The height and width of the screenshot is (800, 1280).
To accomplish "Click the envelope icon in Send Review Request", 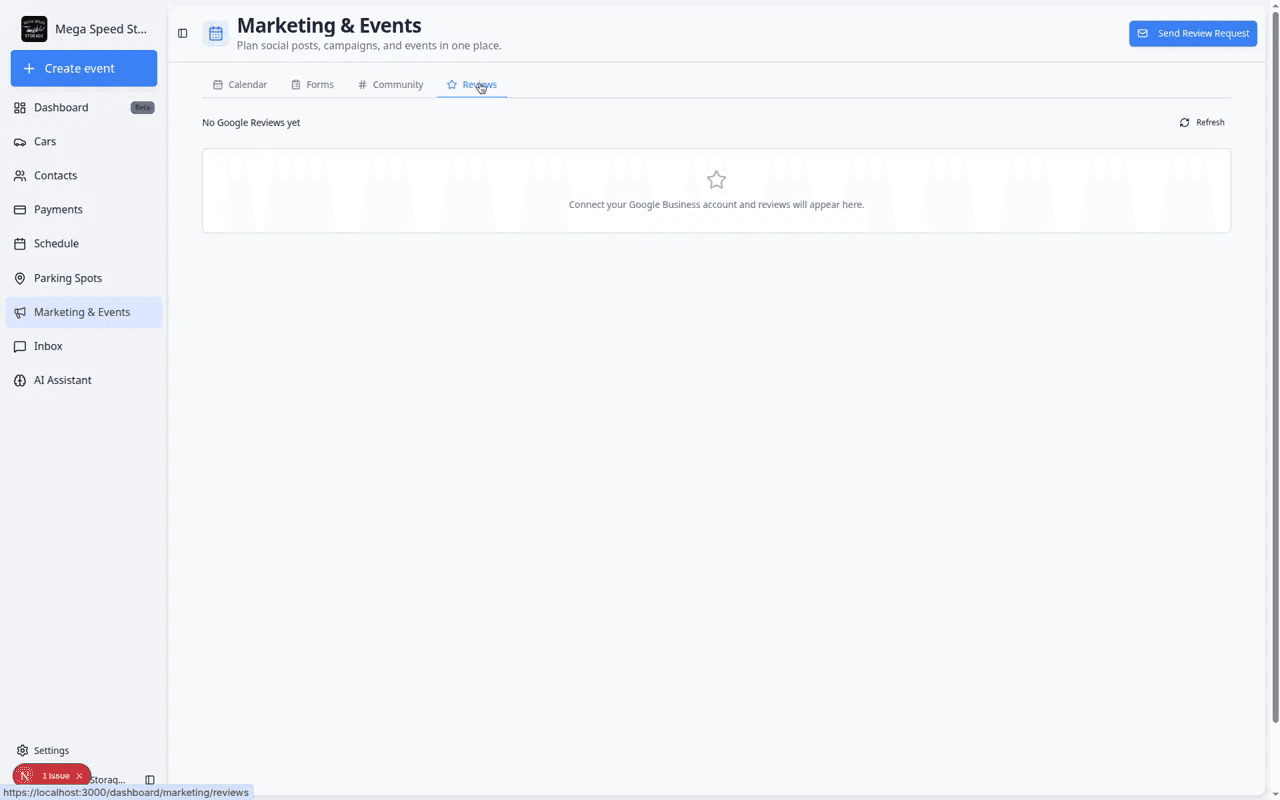I will (x=1143, y=33).
